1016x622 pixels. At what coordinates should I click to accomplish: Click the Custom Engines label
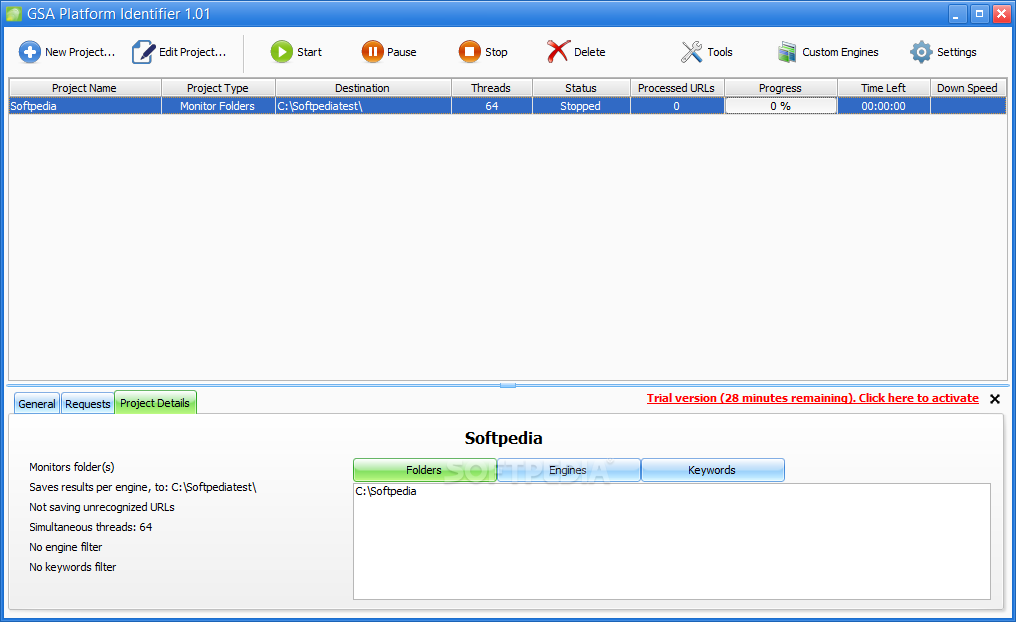click(840, 52)
